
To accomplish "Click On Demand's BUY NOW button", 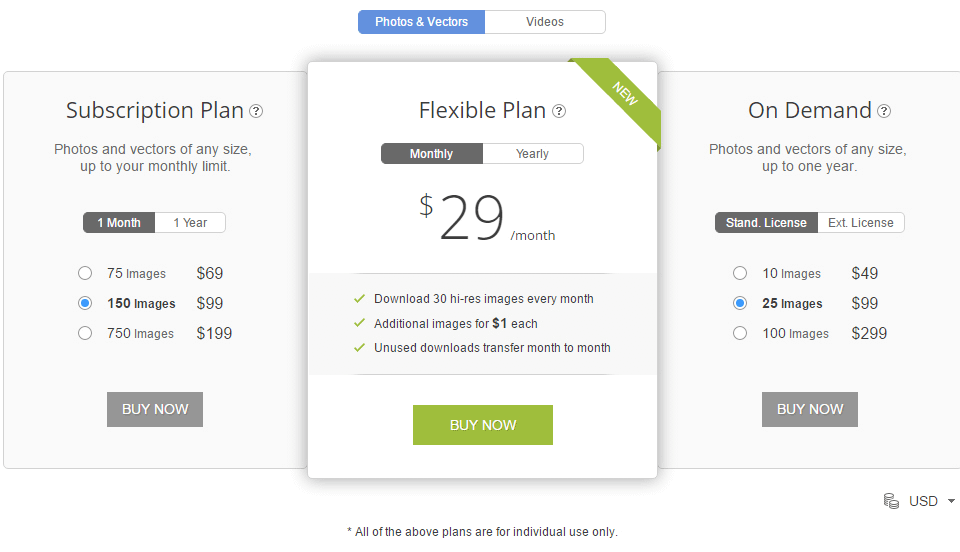I will (810, 409).
